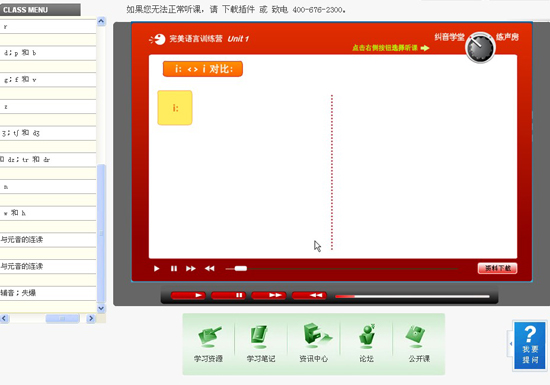Select the 'tʃ 和 dʒ' lesson row

pos(48,133)
